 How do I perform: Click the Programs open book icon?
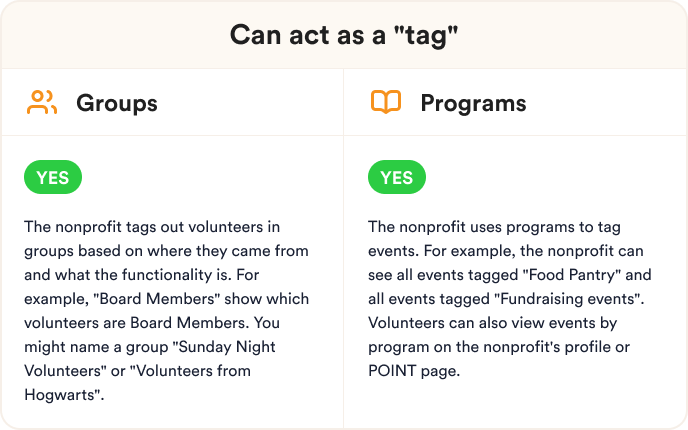coord(386,102)
